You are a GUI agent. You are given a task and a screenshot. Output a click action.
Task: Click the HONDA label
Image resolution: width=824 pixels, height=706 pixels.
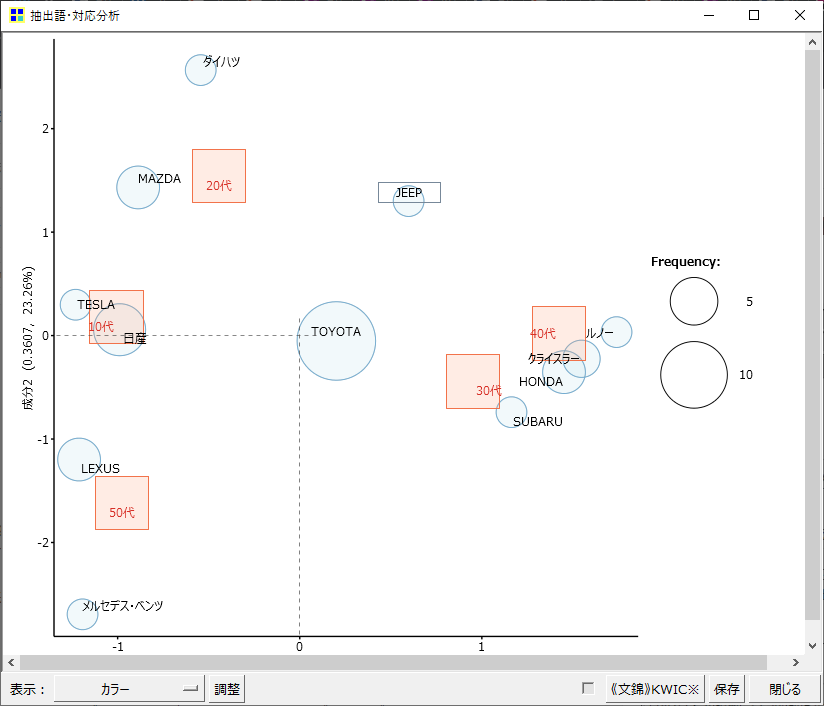(541, 382)
